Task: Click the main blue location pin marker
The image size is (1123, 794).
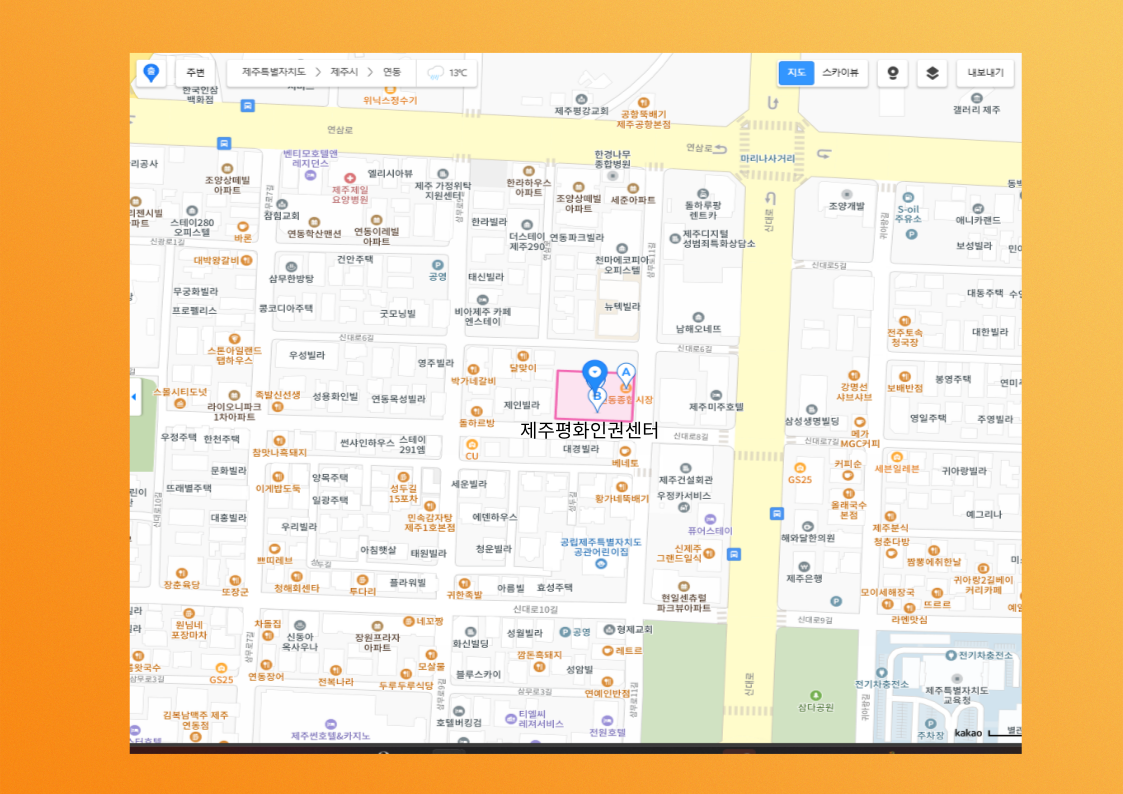Action: (594, 374)
